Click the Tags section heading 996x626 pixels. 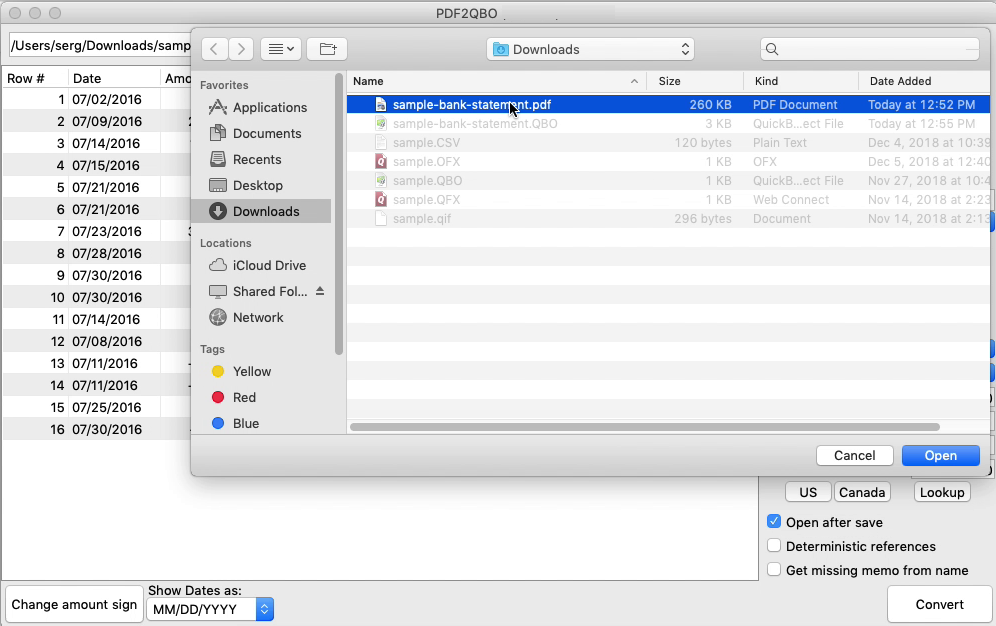(212, 349)
